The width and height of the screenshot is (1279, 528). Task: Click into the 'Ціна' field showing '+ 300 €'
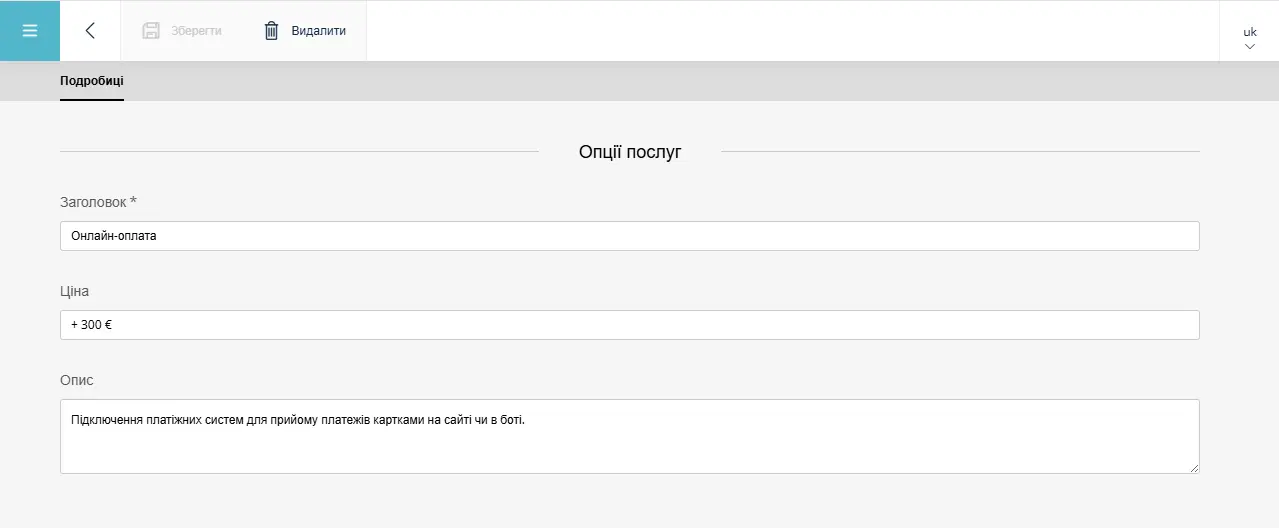click(629, 325)
